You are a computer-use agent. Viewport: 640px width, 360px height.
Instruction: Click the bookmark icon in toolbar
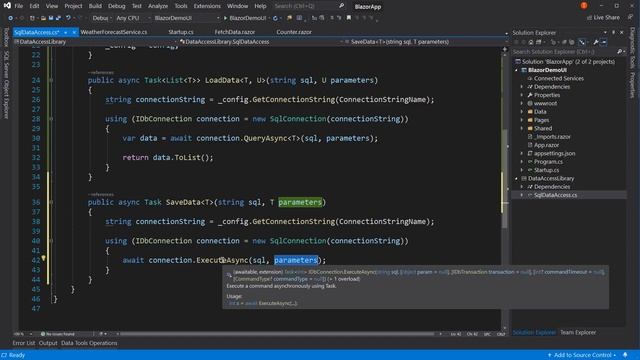tap(349, 18)
